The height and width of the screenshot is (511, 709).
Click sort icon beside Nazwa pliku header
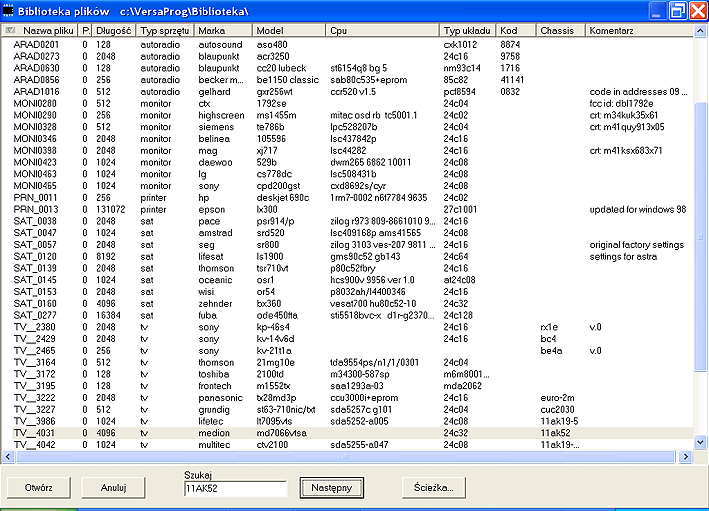pos(10,31)
